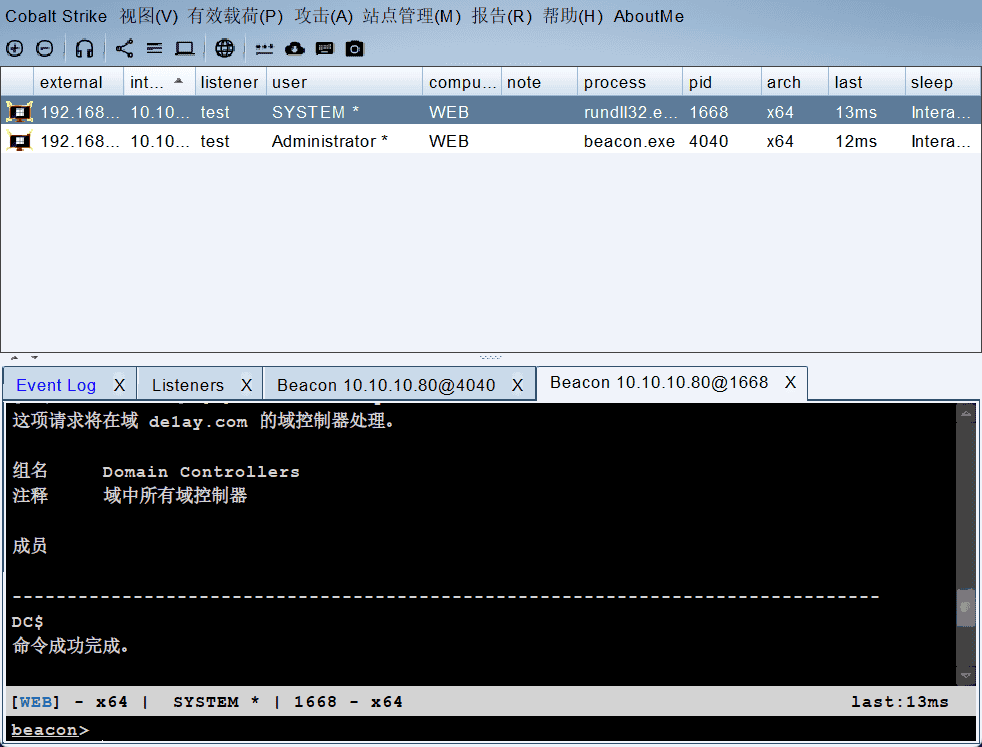Screen dimensions: 982x747
Task: Open the keystrokes keyboard icon
Action: (x=325, y=48)
